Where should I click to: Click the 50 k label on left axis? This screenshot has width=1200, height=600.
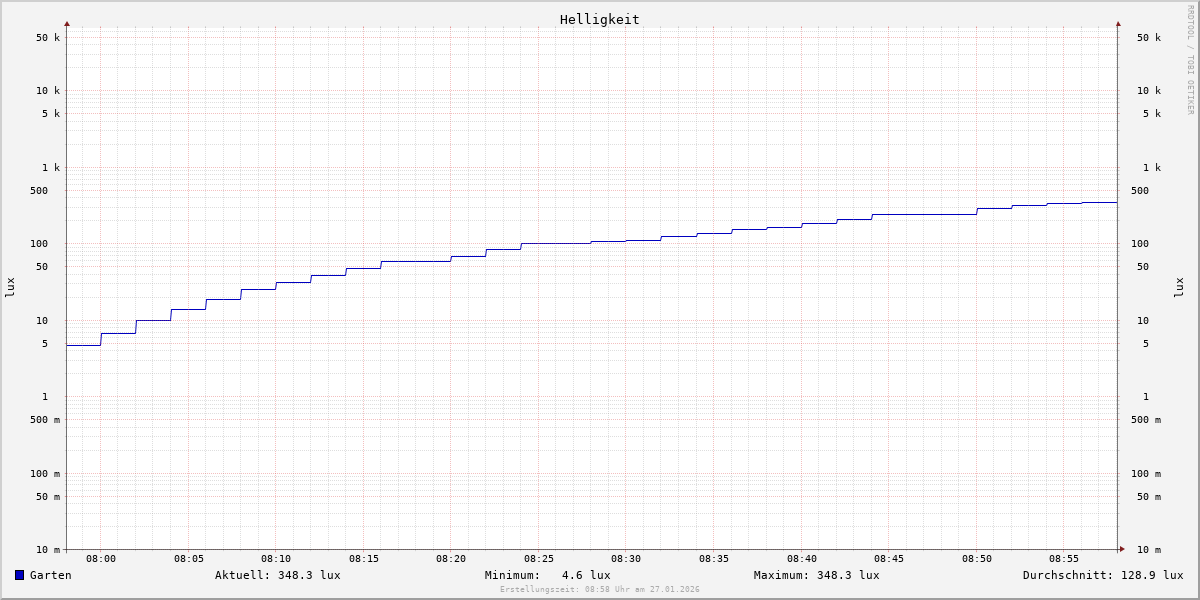tap(48, 38)
